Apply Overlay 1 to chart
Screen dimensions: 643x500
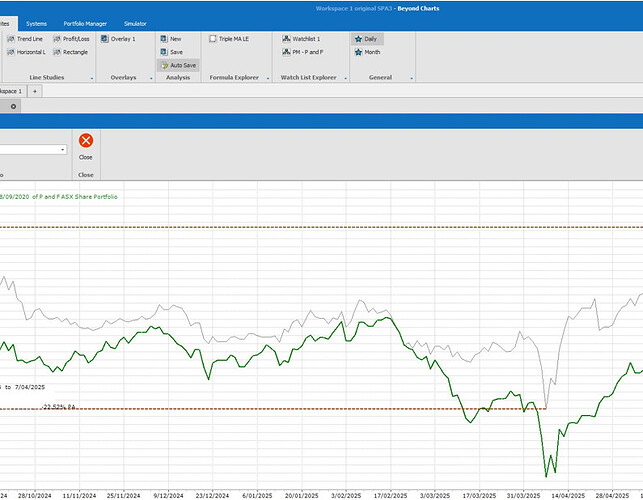[118, 39]
